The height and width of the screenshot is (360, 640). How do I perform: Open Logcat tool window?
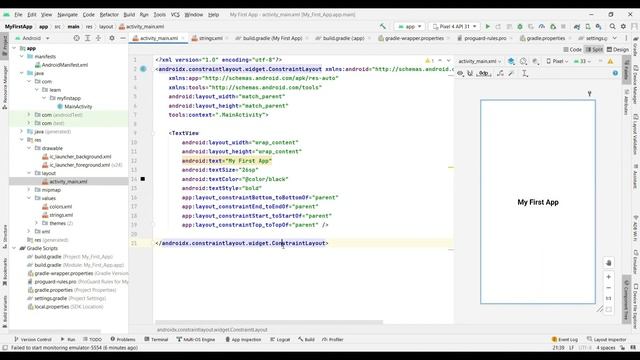click(x=280, y=339)
